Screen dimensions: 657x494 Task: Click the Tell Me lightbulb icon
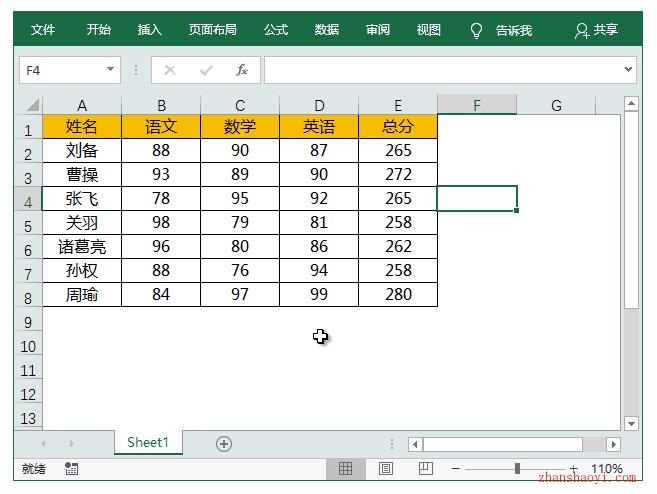click(476, 30)
